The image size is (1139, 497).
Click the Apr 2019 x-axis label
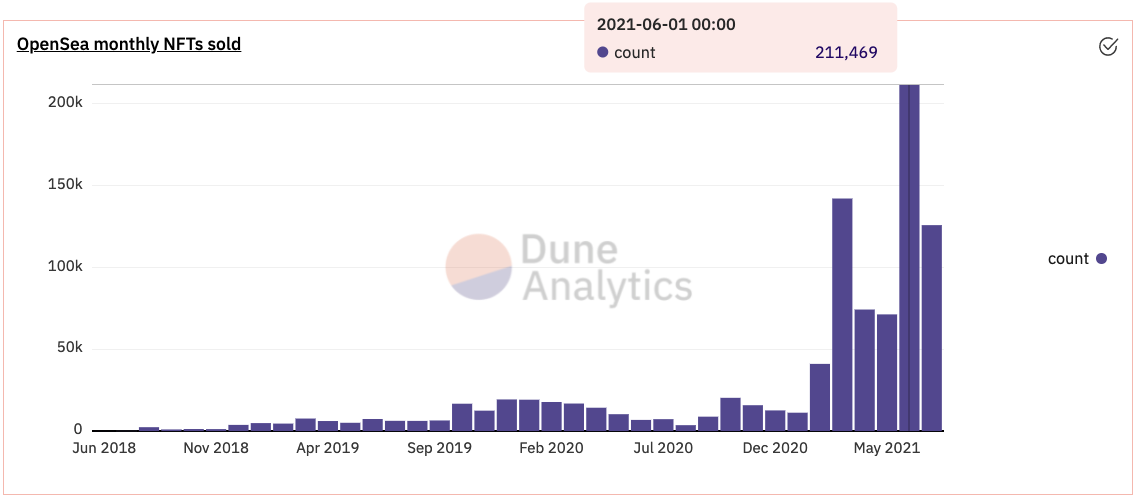click(x=328, y=448)
